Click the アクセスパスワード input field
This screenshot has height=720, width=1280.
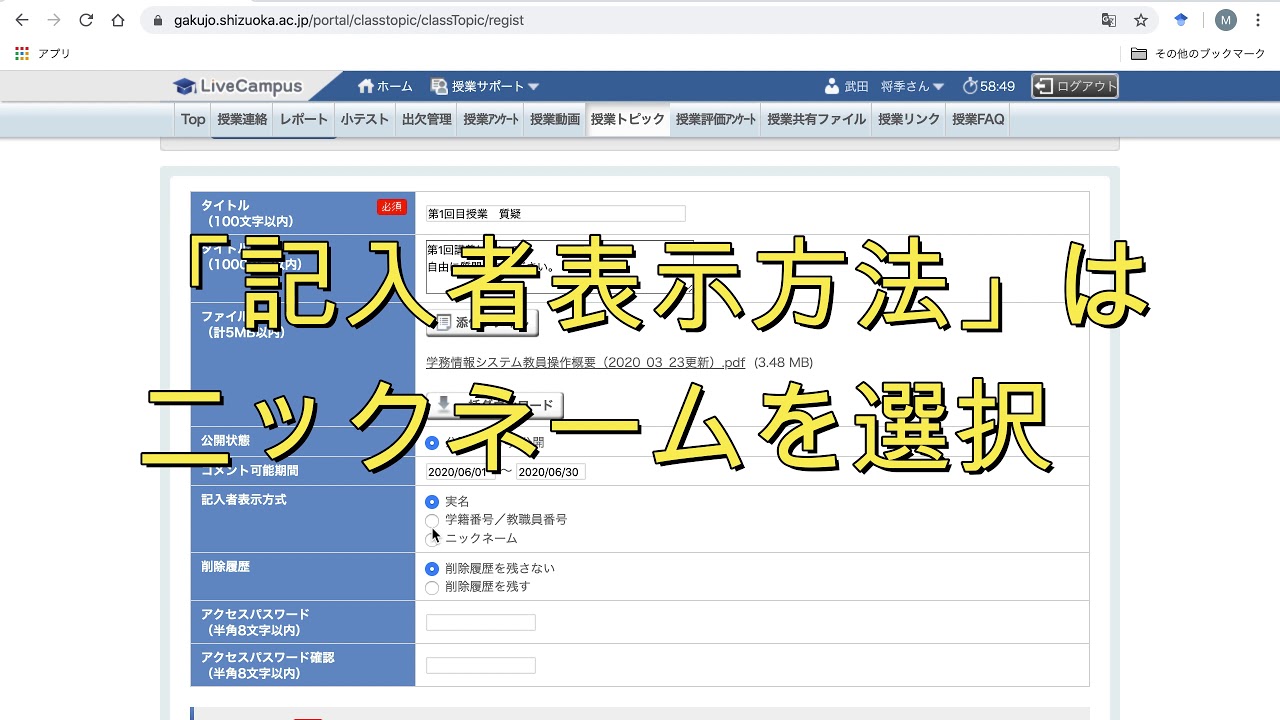(481, 623)
